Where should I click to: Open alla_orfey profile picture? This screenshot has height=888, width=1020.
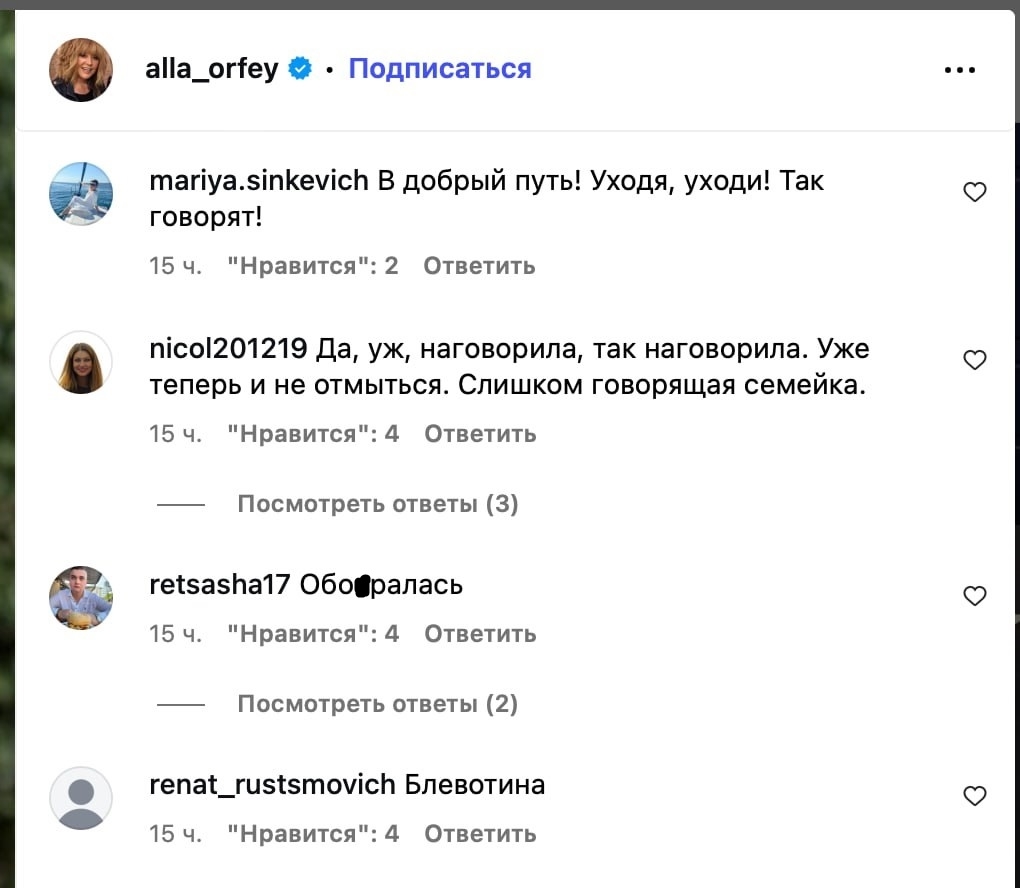tap(81, 70)
